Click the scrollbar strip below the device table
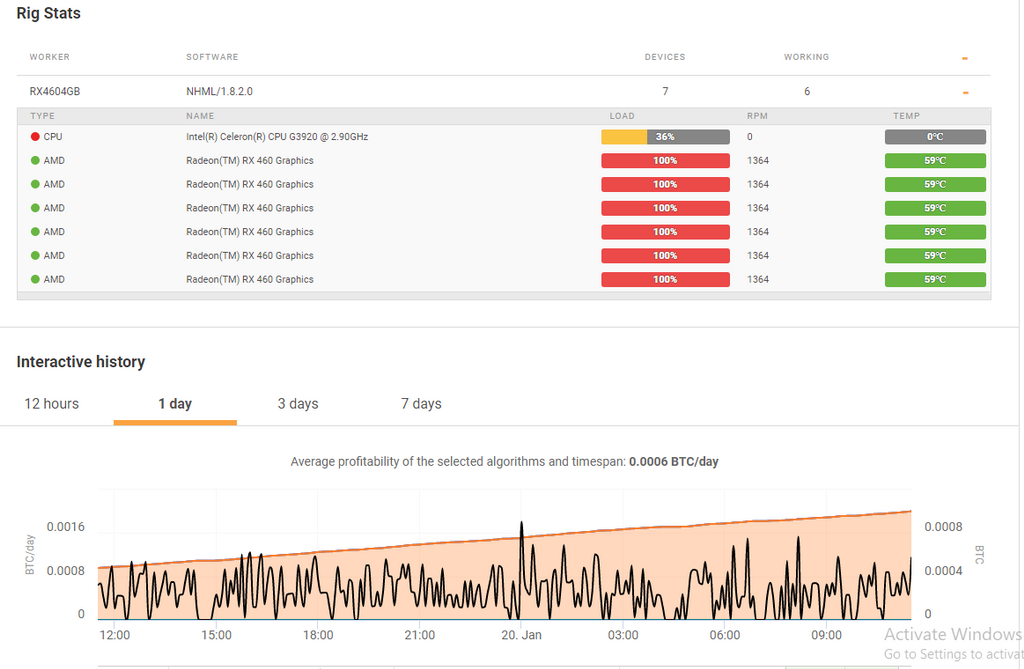This screenshot has width=1024, height=669. tap(504, 296)
